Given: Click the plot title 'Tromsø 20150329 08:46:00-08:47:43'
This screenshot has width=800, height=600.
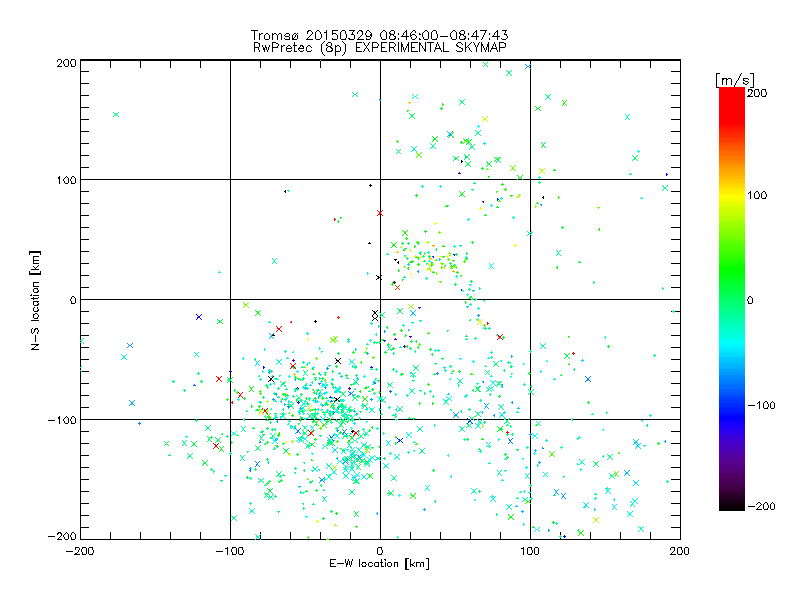Looking at the screenshot, I should (380, 35).
